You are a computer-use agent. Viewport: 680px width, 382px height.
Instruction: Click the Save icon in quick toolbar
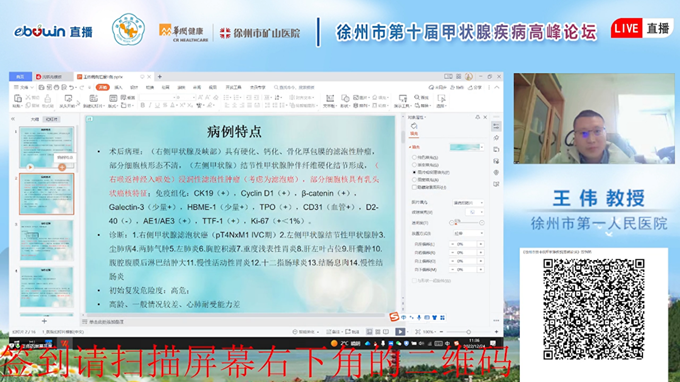[41, 88]
